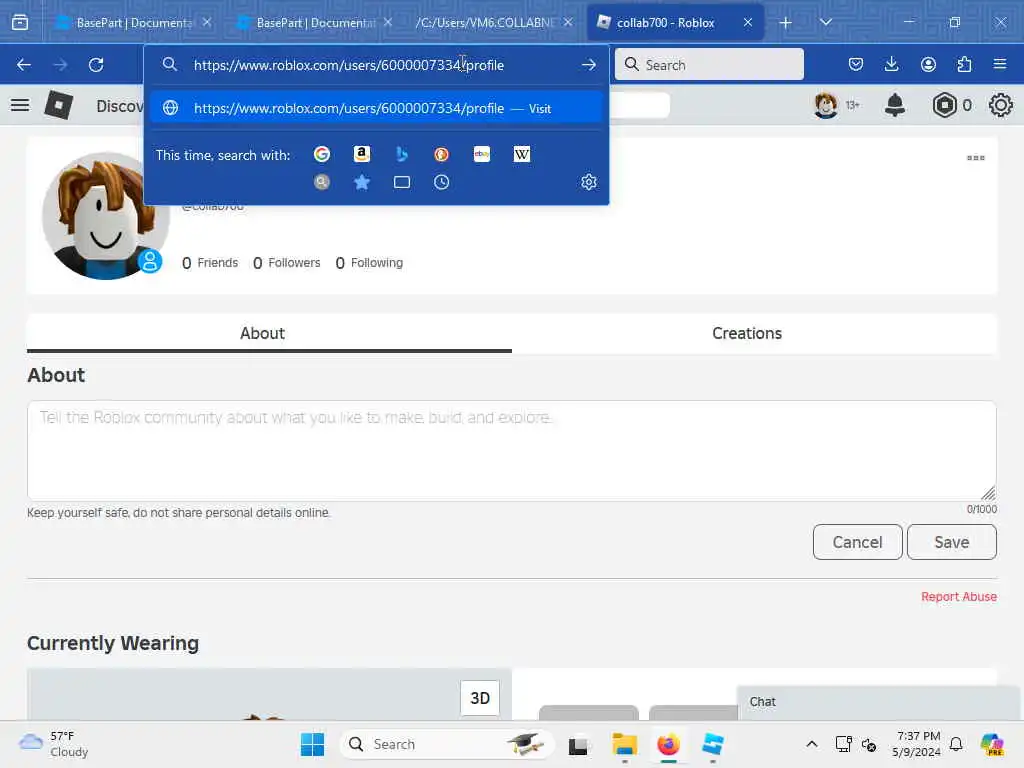Click Report Abuse link
This screenshot has width=1024, height=768.
coord(959,597)
